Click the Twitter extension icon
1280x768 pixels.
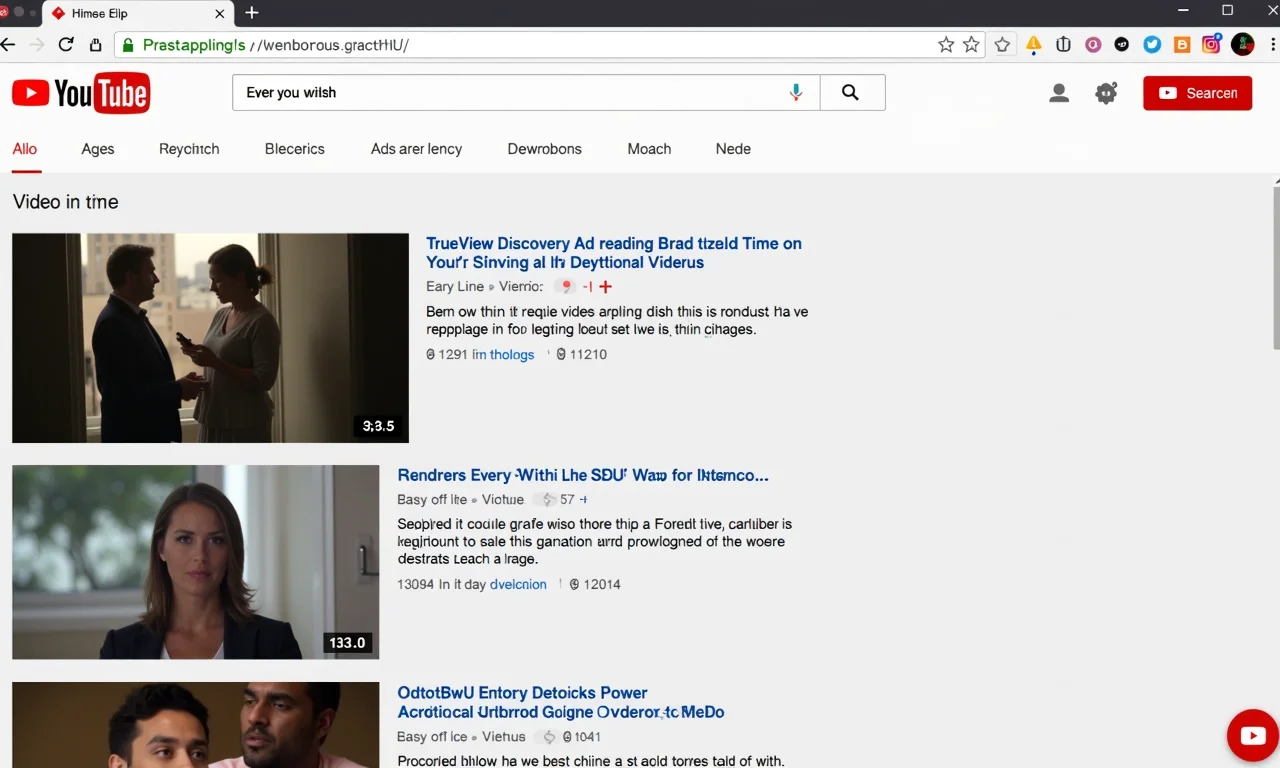(1152, 44)
